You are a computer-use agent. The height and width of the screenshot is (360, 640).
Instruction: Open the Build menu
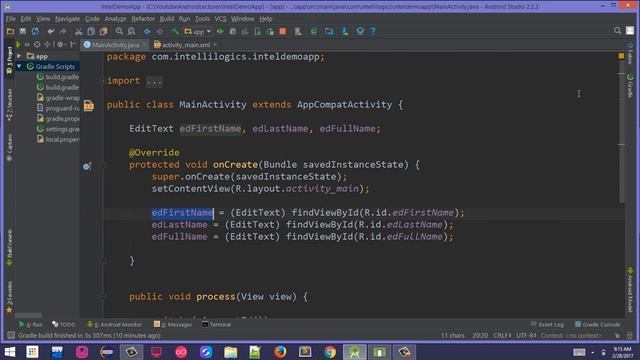[x=167, y=19]
